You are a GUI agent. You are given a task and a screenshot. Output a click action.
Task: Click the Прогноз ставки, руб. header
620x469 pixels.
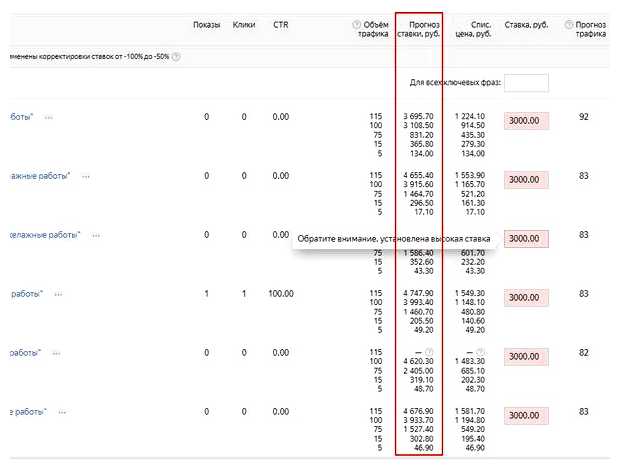418,29
